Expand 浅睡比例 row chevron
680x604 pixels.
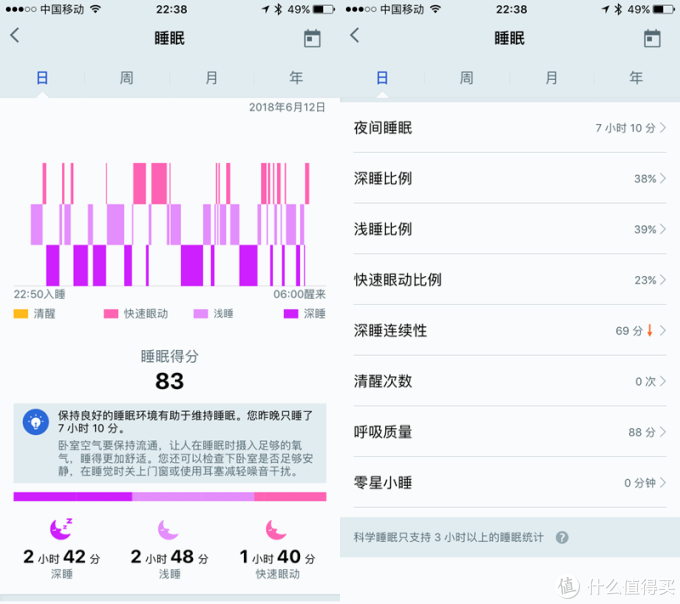[663, 229]
